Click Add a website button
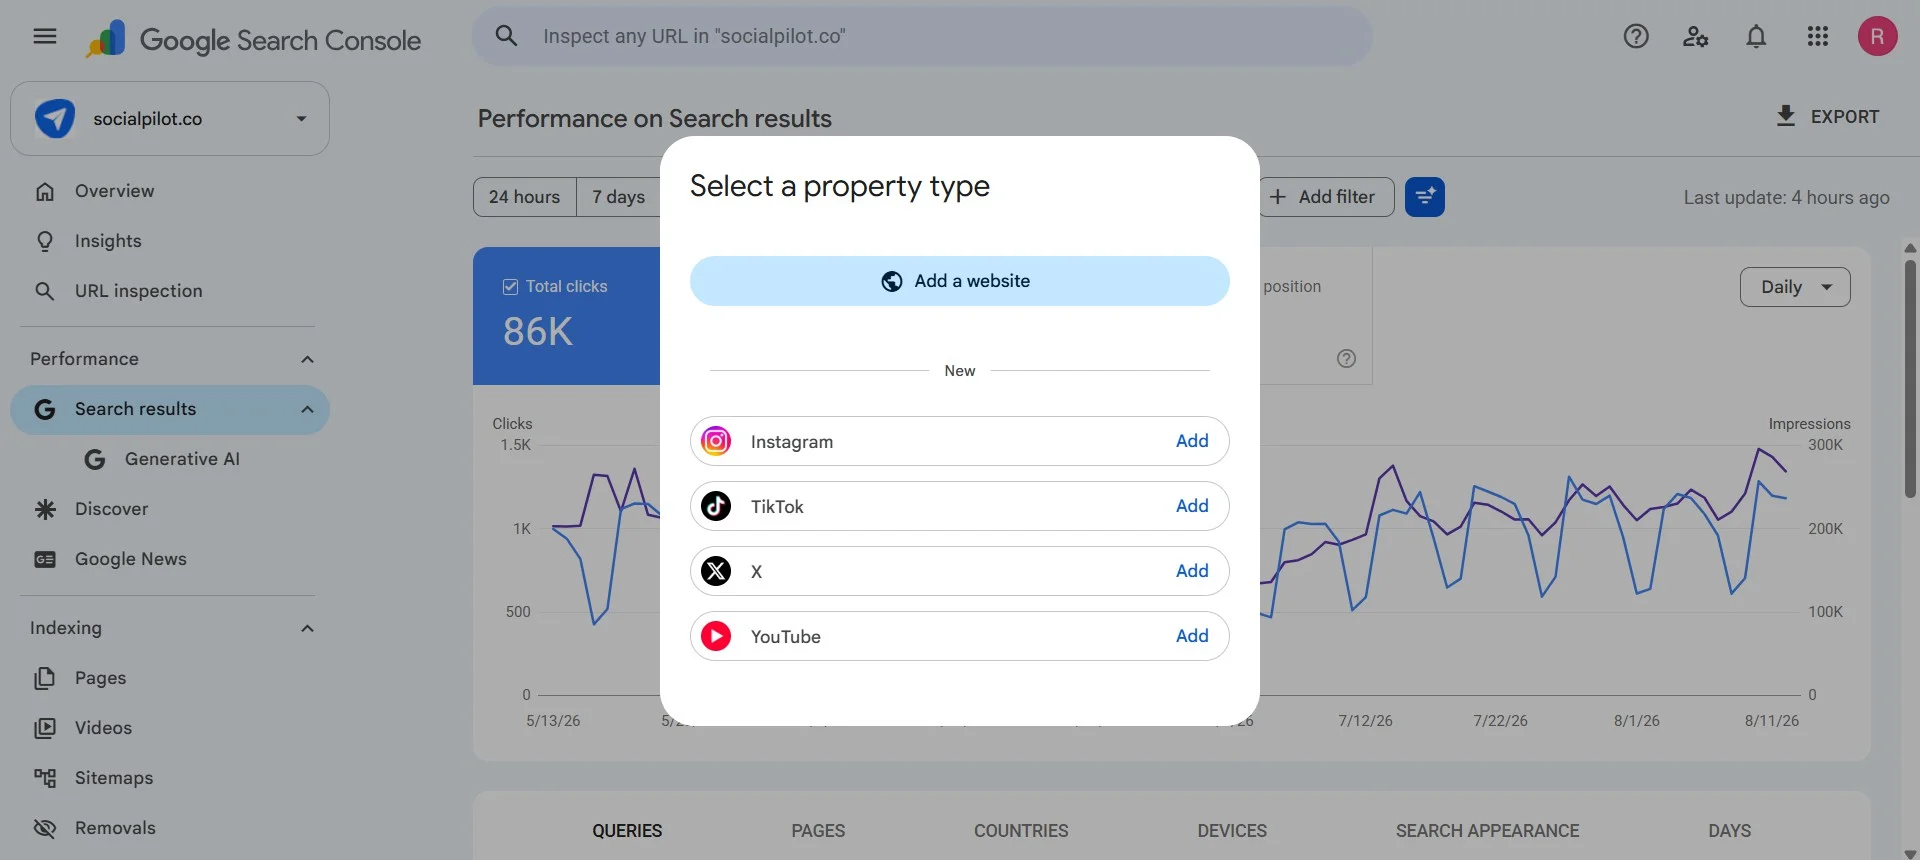The width and height of the screenshot is (1920, 860). [960, 281]
